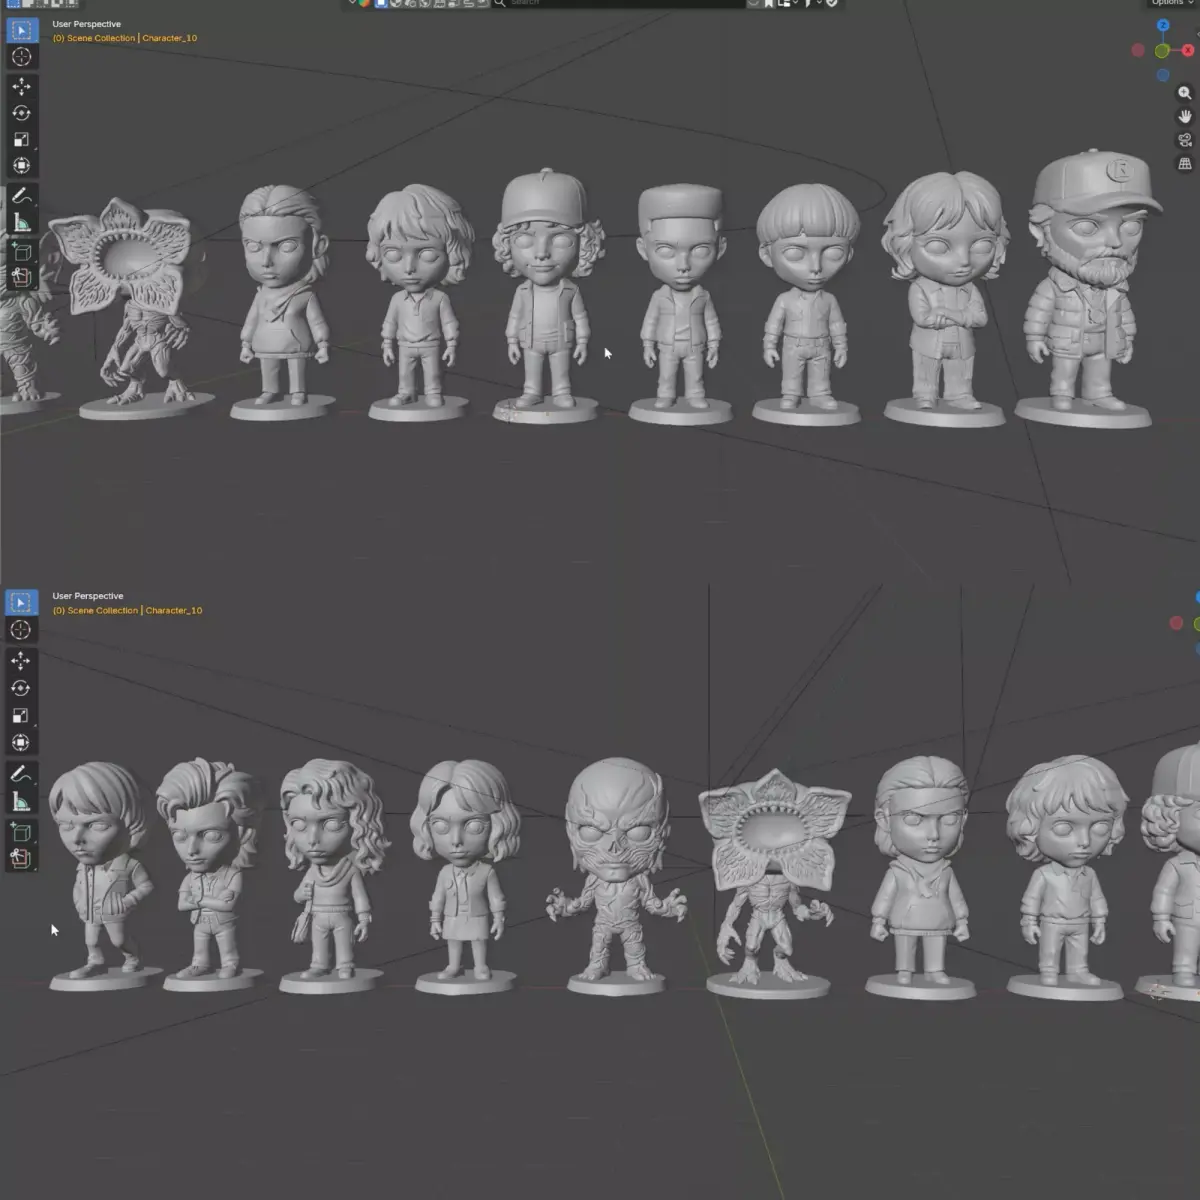This screenshot has height=1200, width=1200.
Task: Pick the Rotate tool in upper viewport
Action: pyautogui.click(x=21, y=113)
